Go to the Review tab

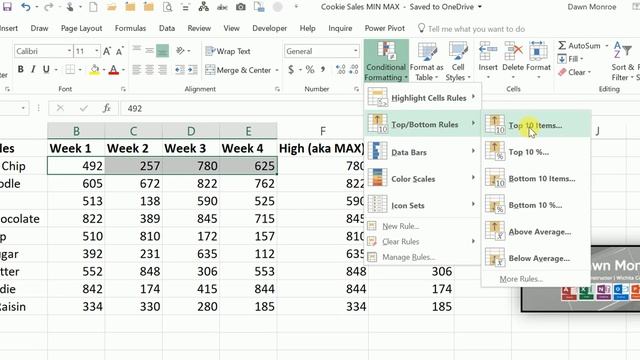199,28
